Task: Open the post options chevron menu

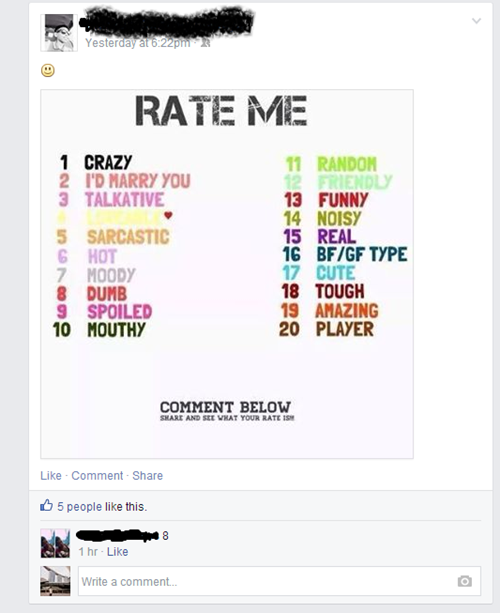Action: pos(476,21)
